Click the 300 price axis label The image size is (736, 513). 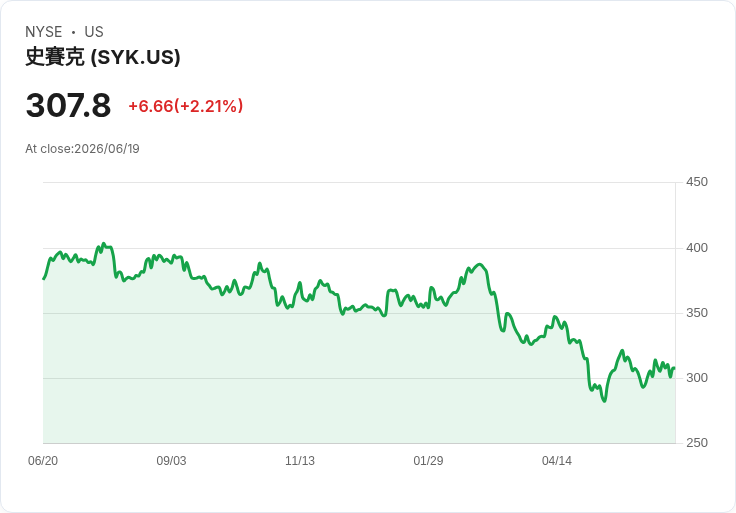697,378
